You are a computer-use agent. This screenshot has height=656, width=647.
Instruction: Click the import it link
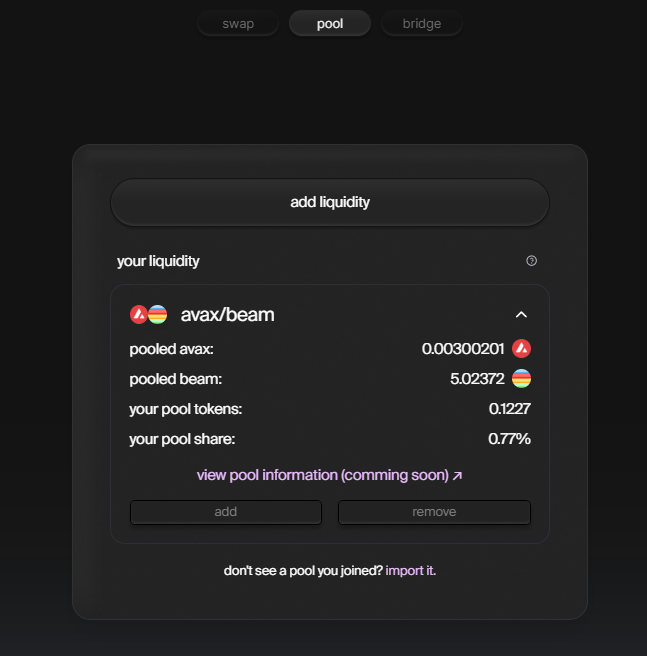pos(411,571)
